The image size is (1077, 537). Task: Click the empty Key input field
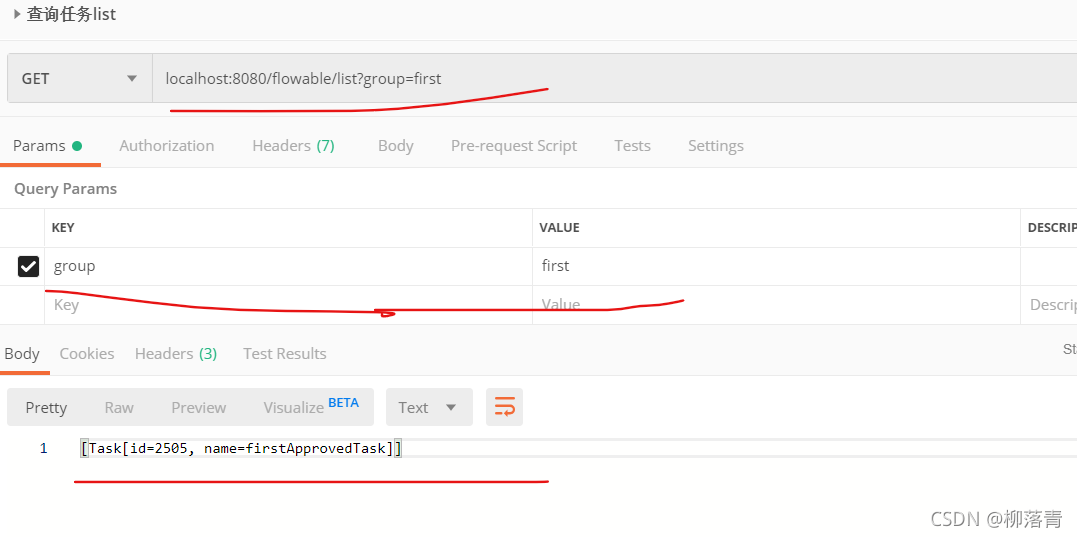(288, 305)
